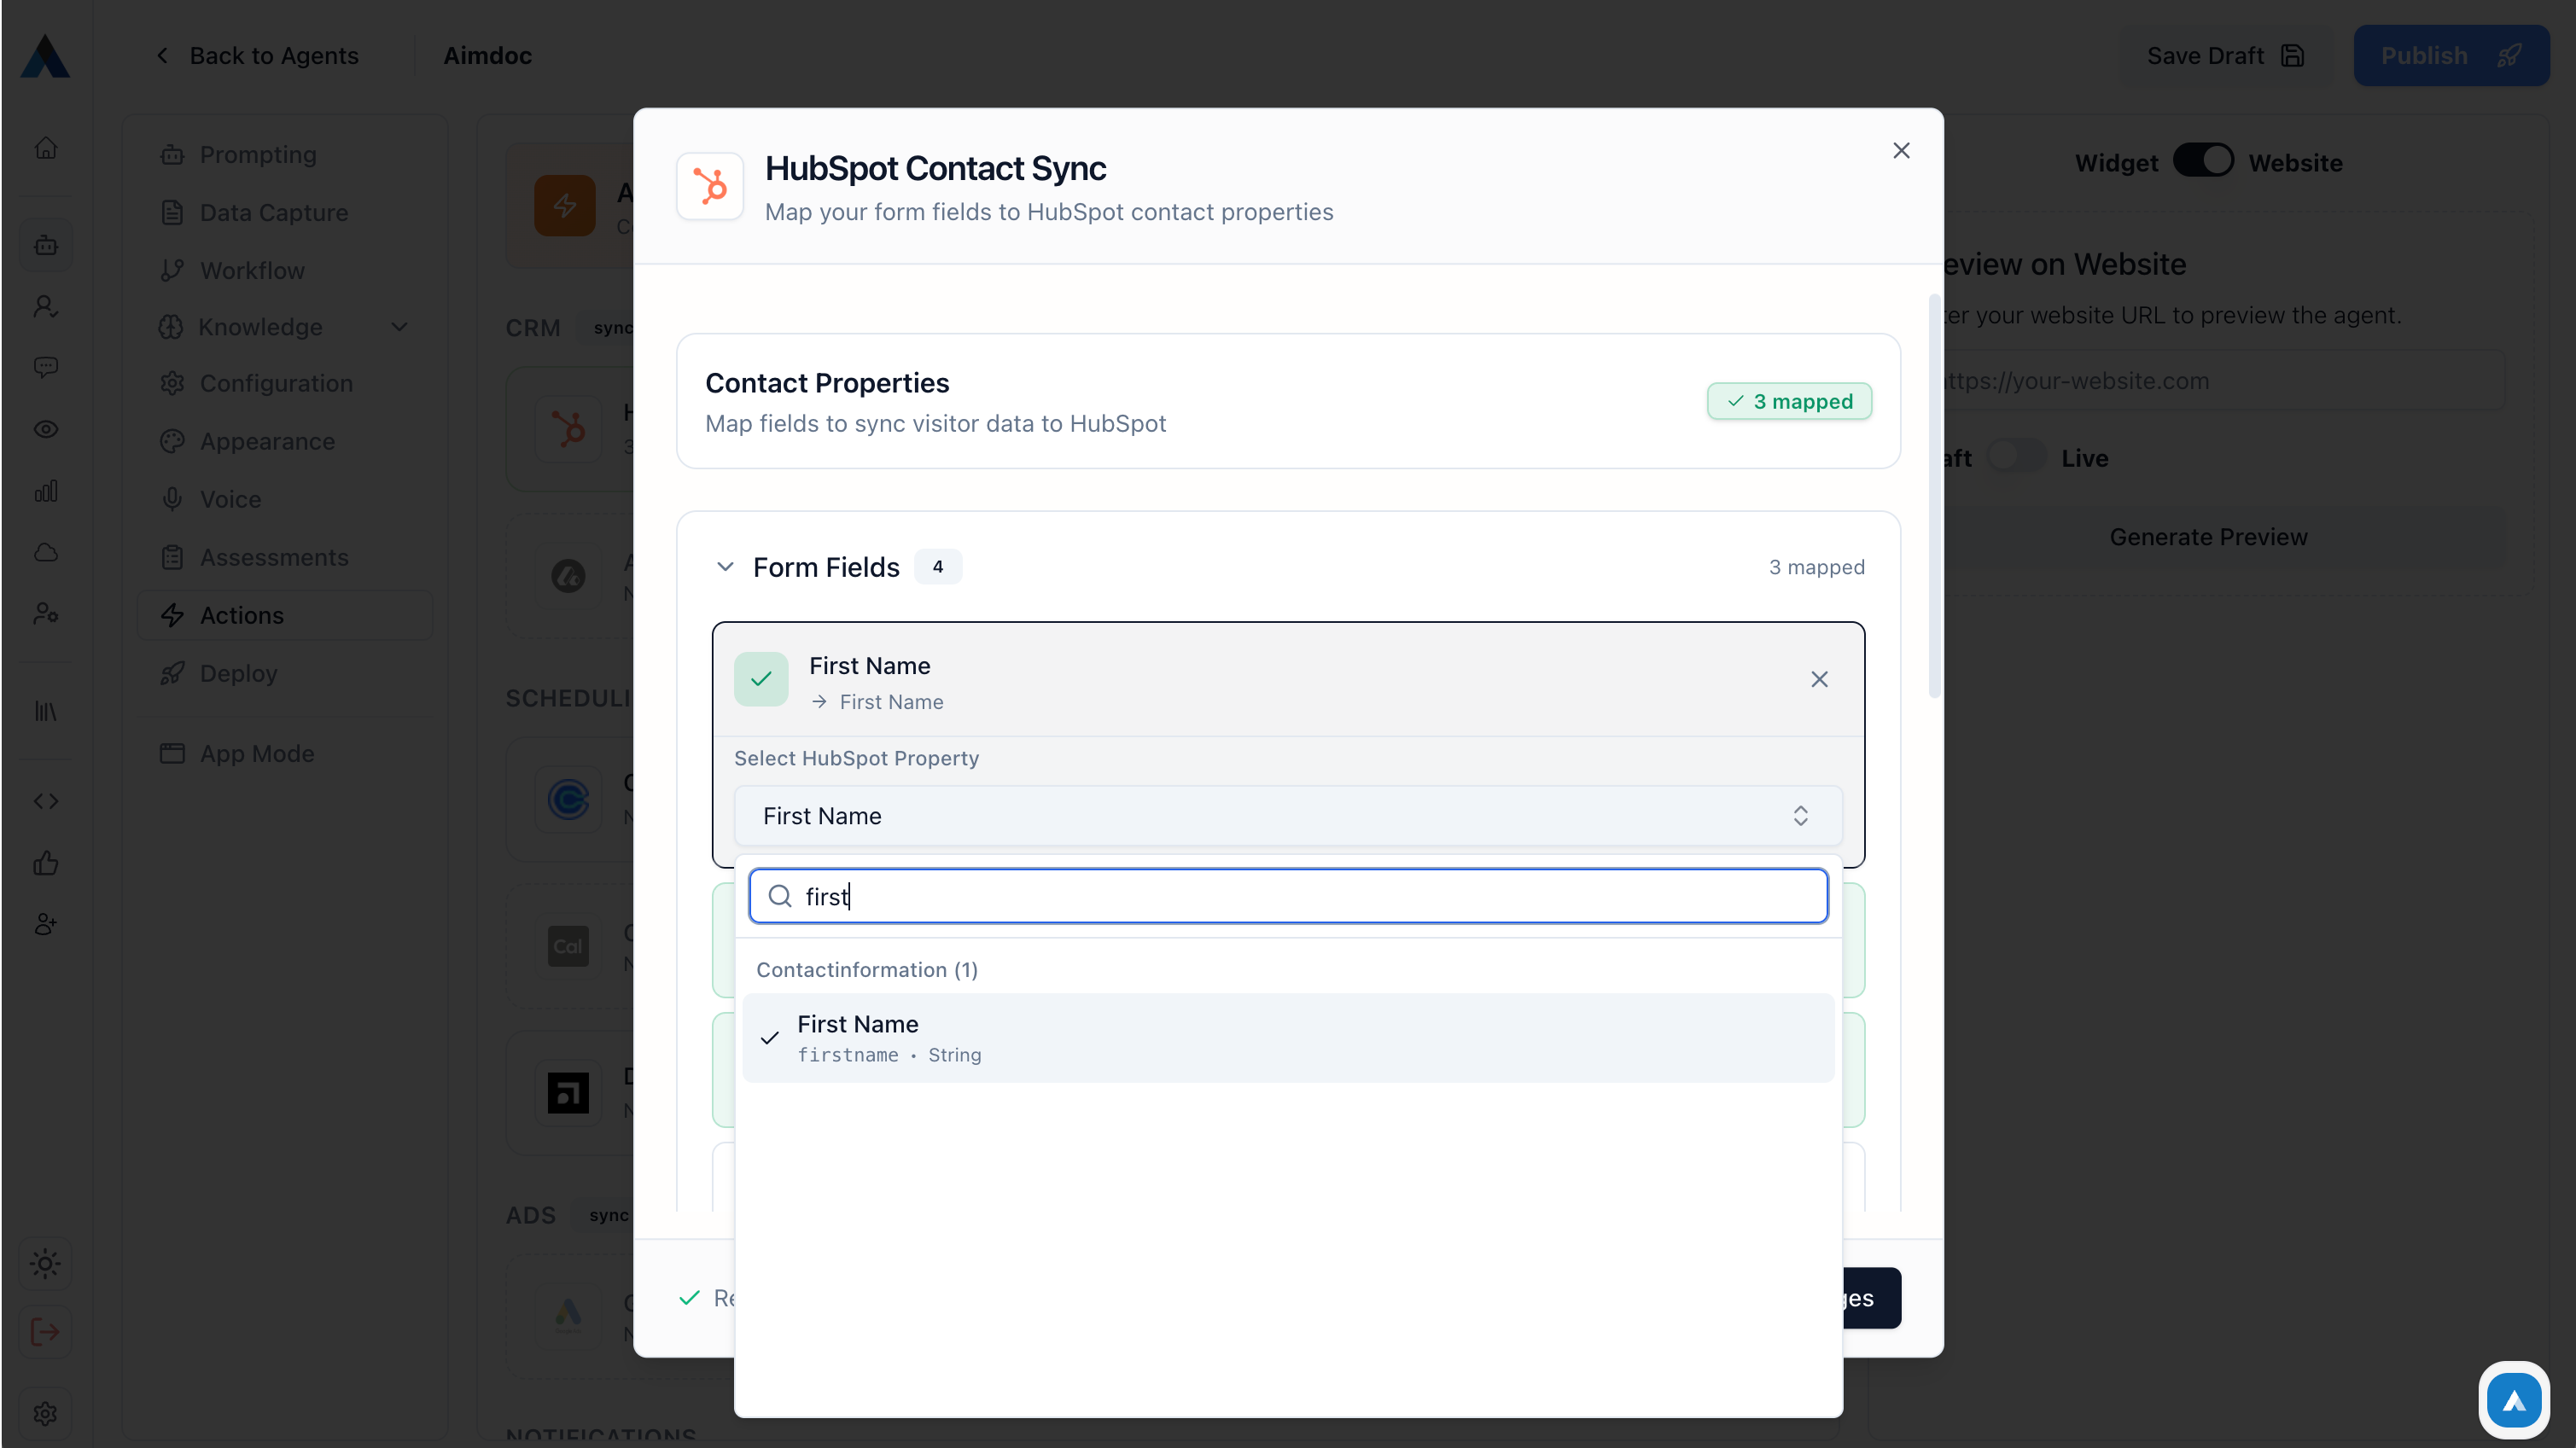Open the analytics bar chart icon

coord(46,491)
